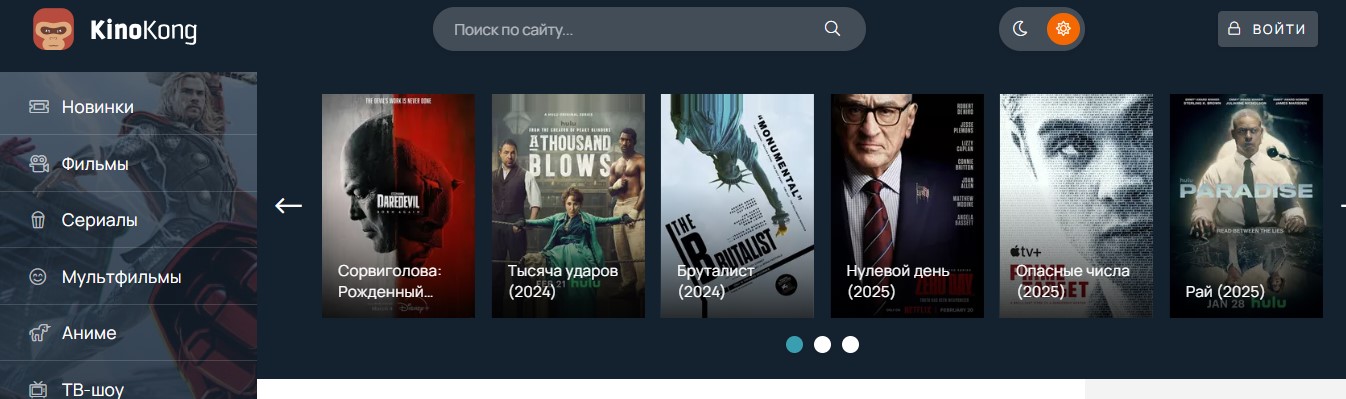Open the Бруталист (2024) movie poster
This screenshot has height=399, width=1346.
(737, 206)
